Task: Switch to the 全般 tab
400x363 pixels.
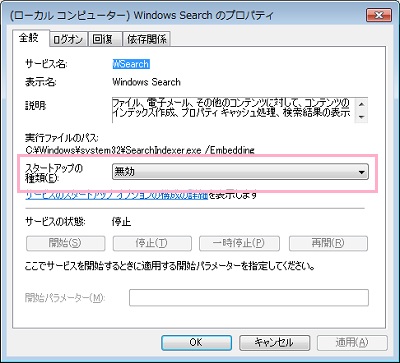Action: (x=31, y=37)
